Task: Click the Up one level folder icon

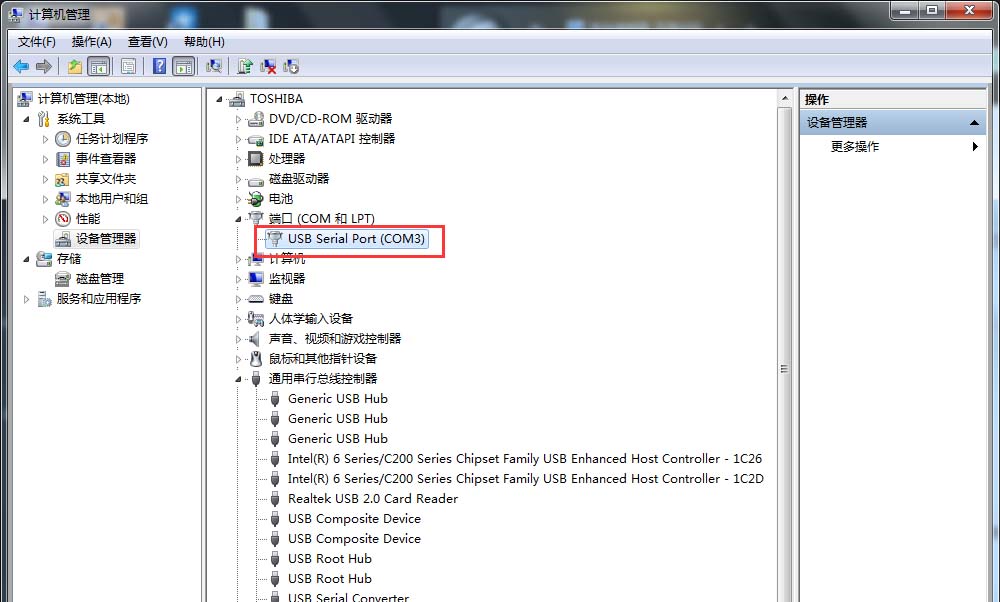Action: coord(75,66)
